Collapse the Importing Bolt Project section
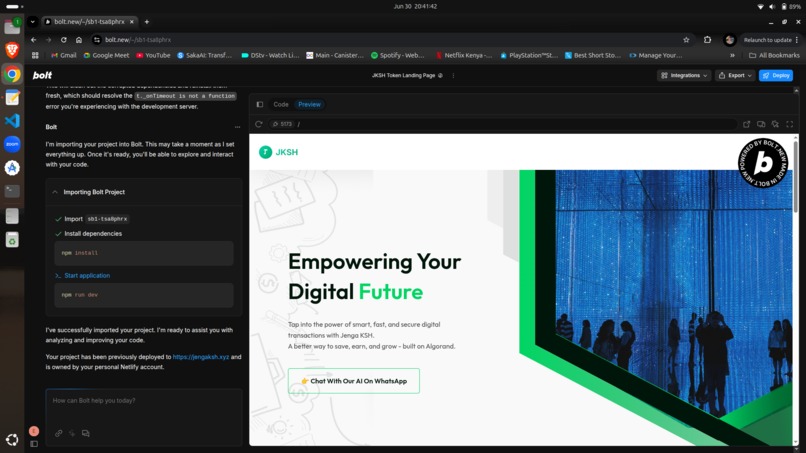The width and height of the screenshot is (806, 453). click(55, 192)
